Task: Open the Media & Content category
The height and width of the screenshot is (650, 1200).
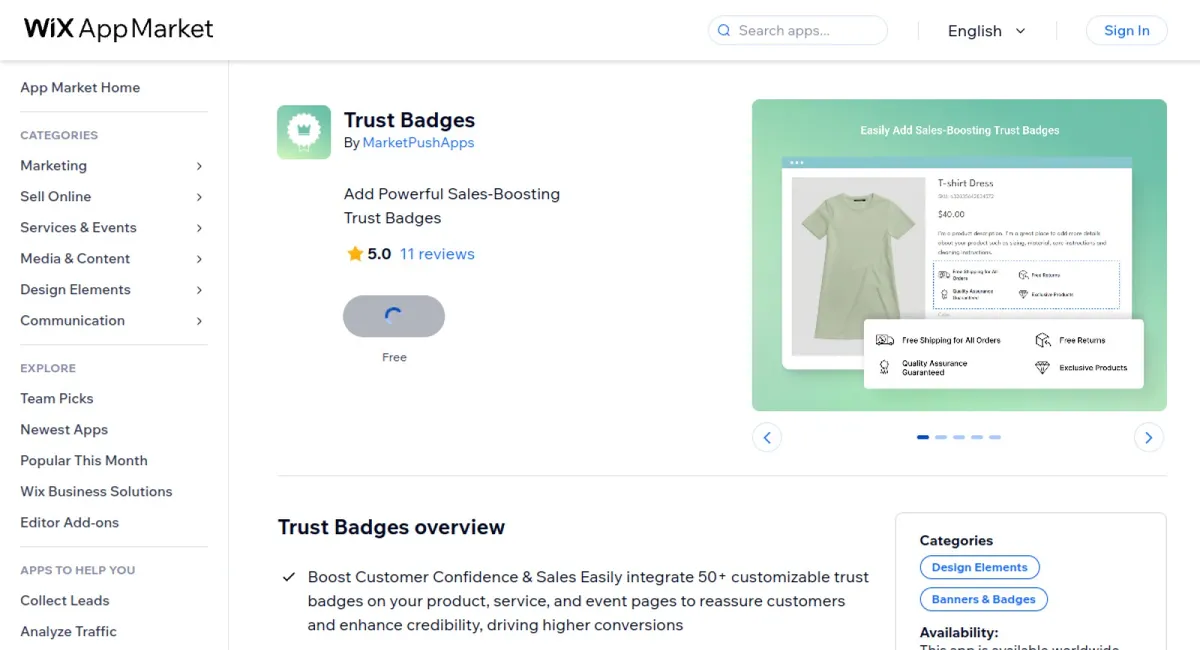Action: [75, 258]
